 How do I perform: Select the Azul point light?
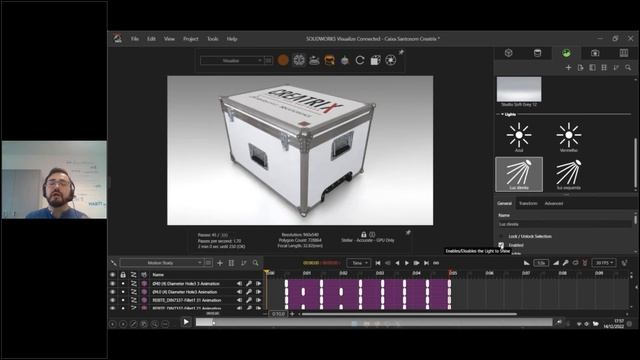point(519,137)
